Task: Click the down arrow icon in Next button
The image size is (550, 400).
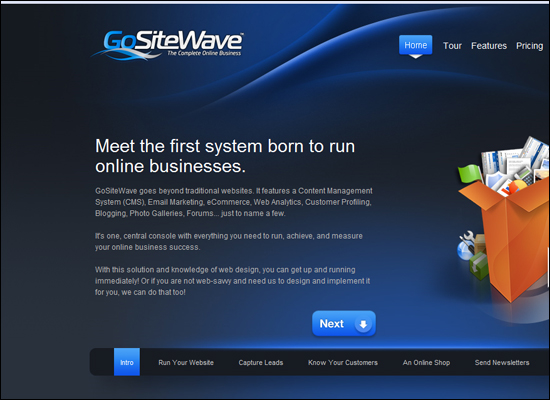Action: coord(363,324)
